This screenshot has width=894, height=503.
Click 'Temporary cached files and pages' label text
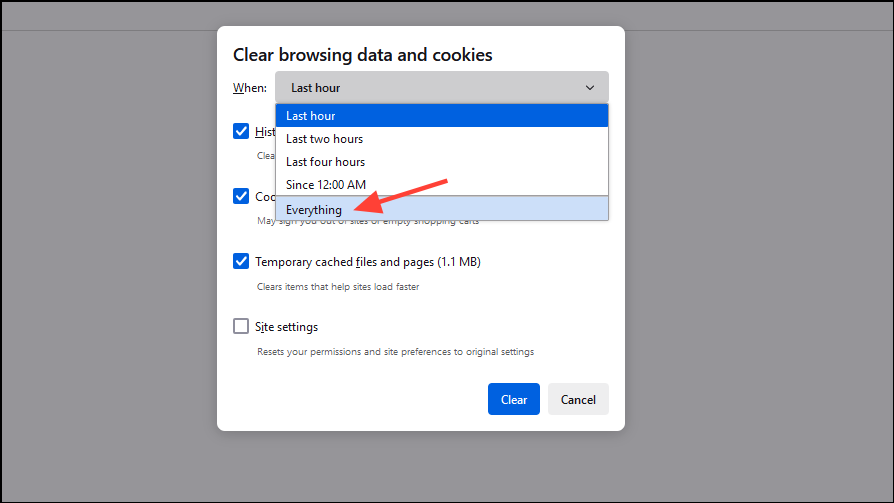pyautogui.click(x=368, y=262)
